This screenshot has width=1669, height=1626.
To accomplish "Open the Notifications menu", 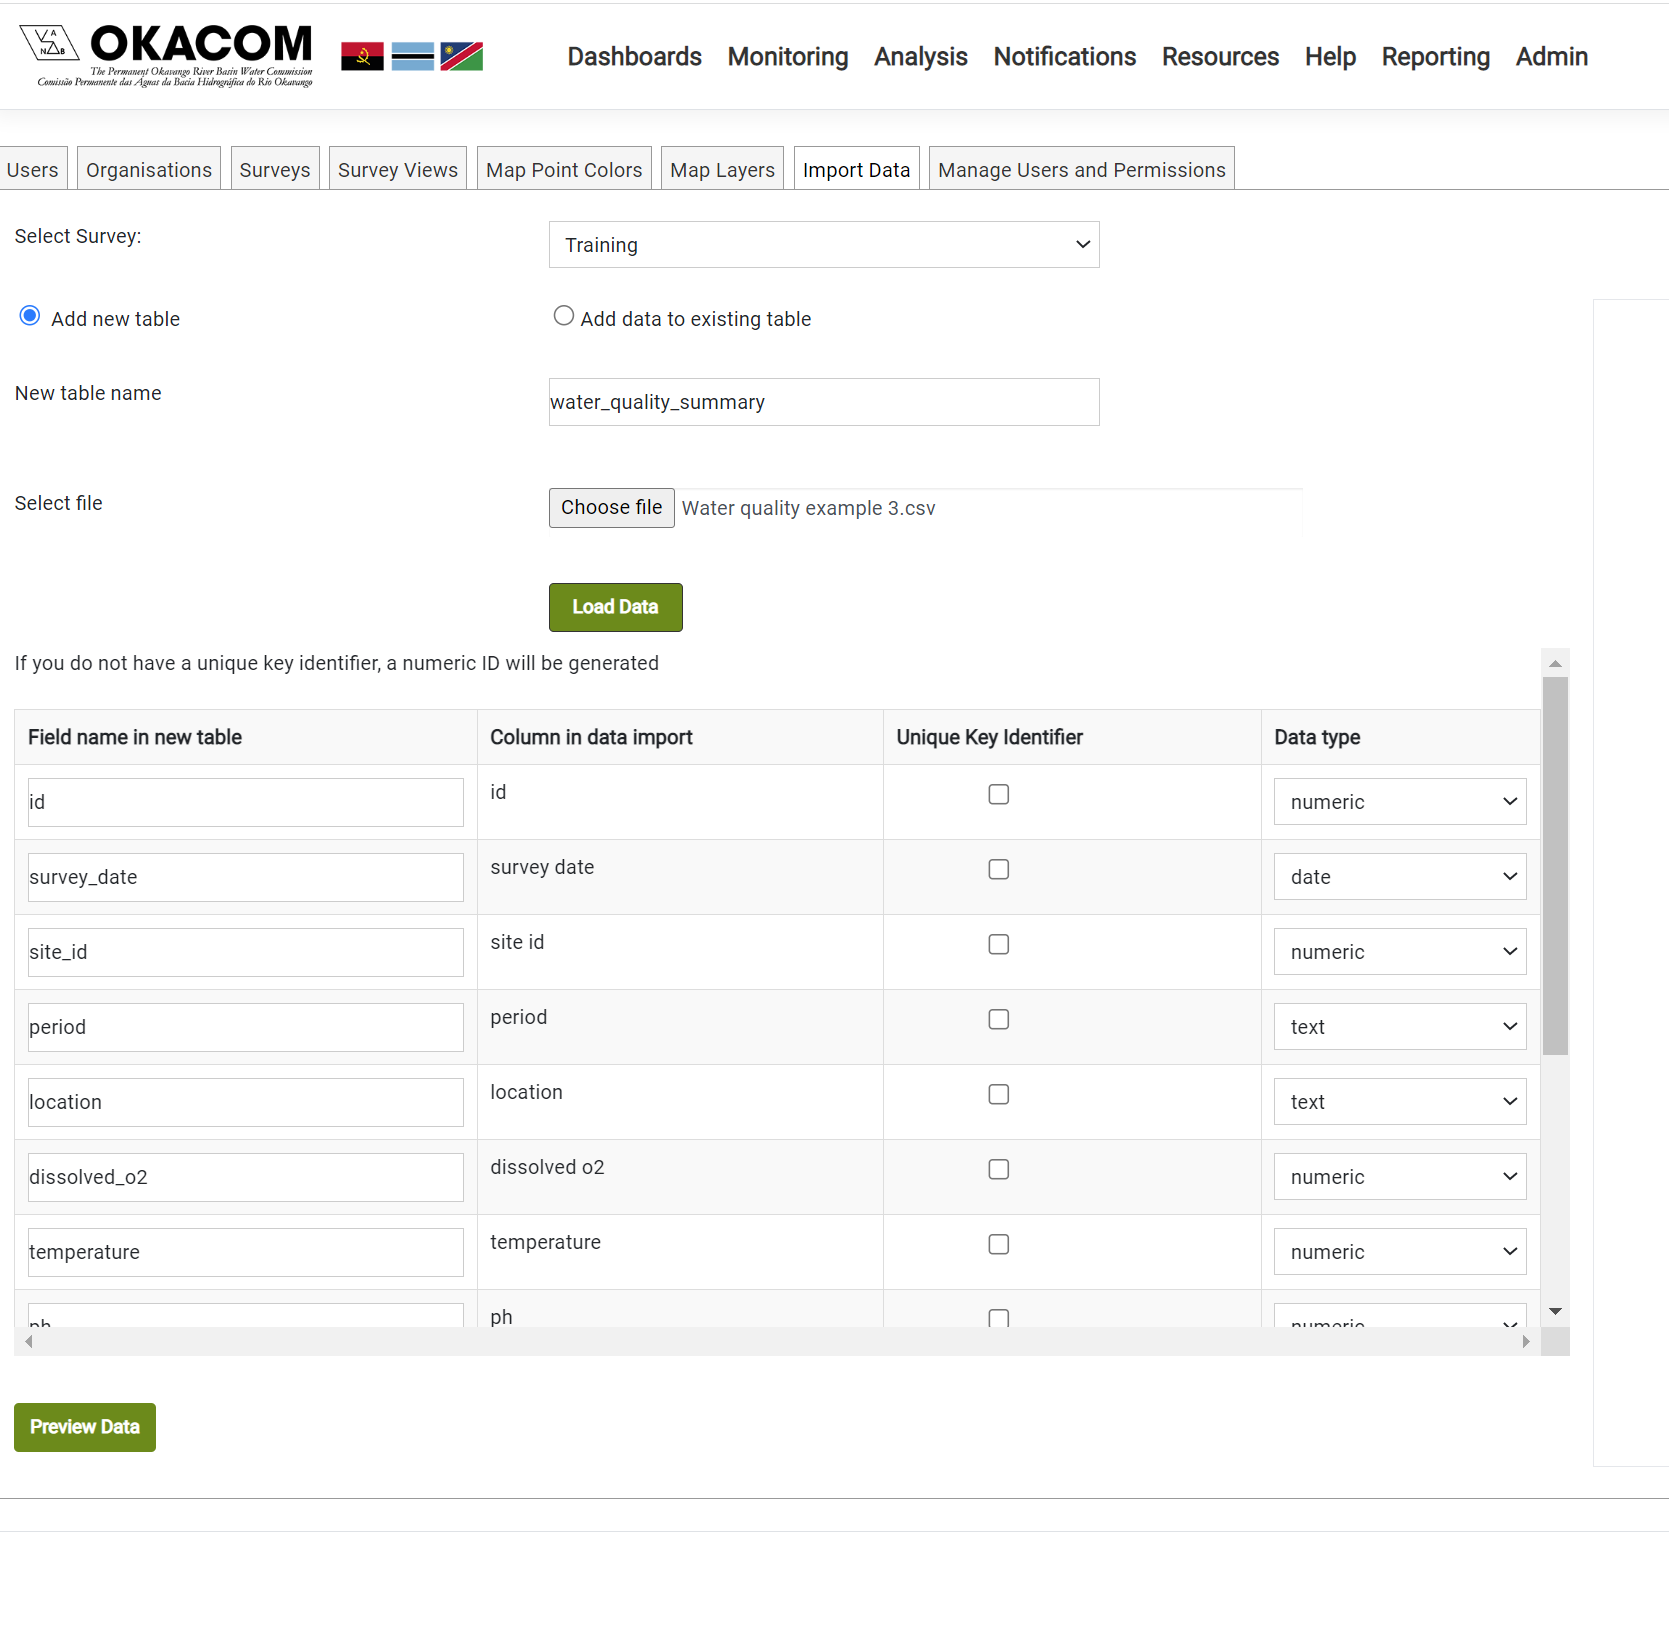I will tap(1064, 57).
